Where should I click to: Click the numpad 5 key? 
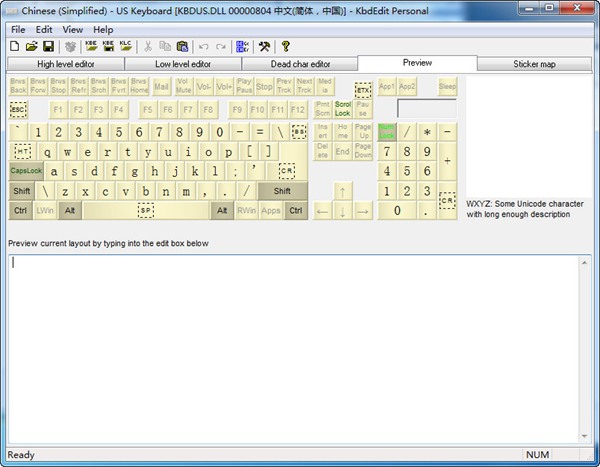(407, 171)
